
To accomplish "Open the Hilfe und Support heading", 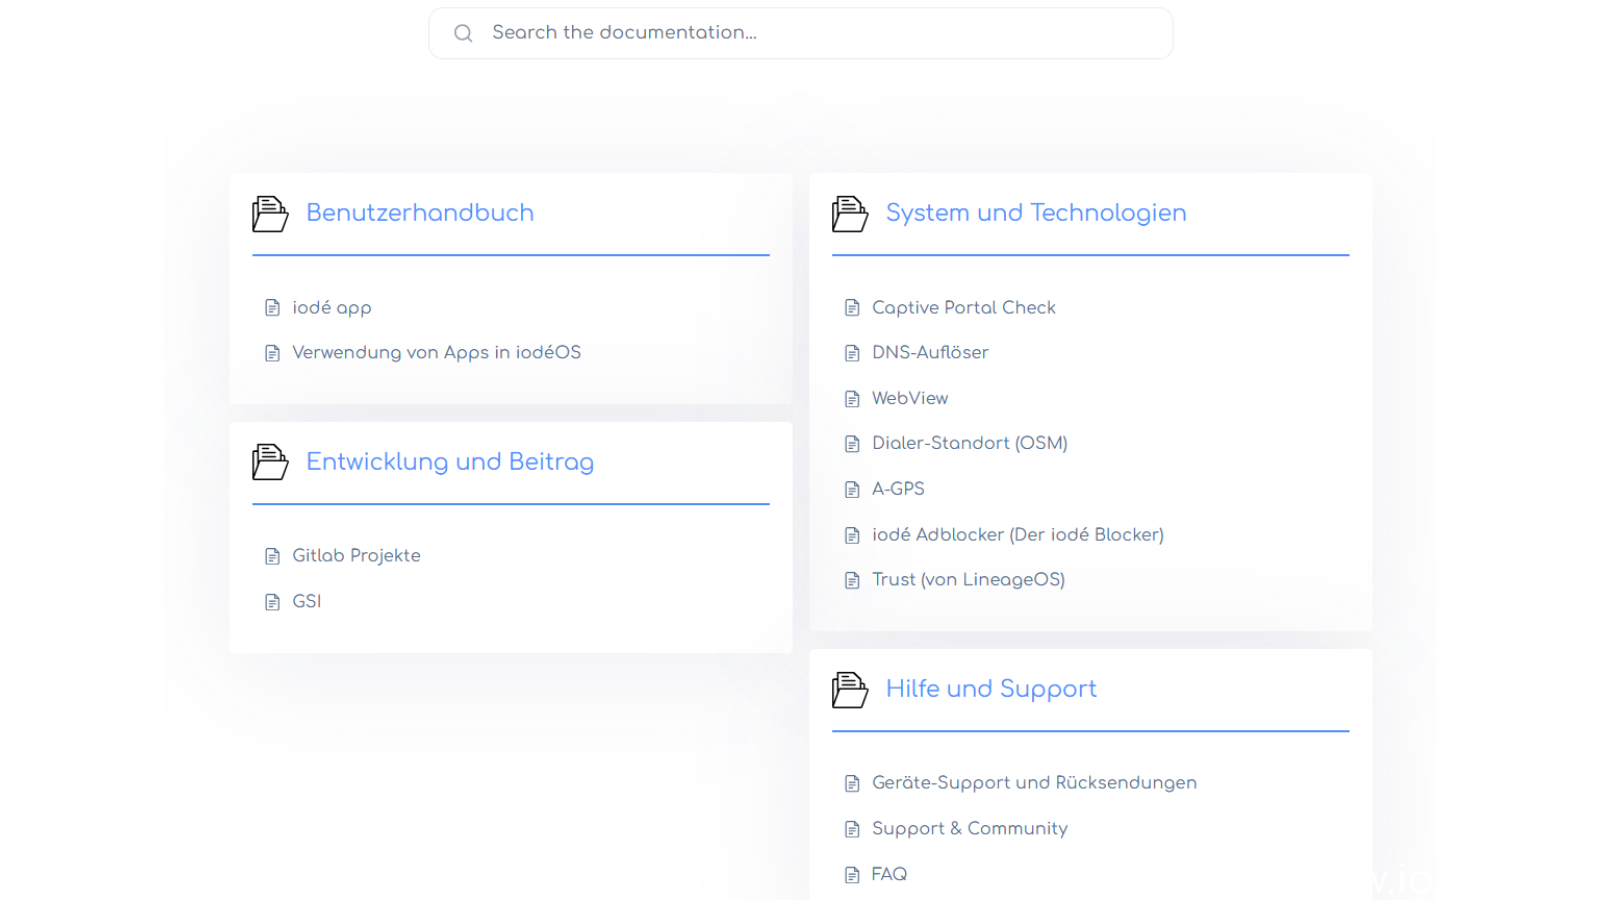I will 991,689.
